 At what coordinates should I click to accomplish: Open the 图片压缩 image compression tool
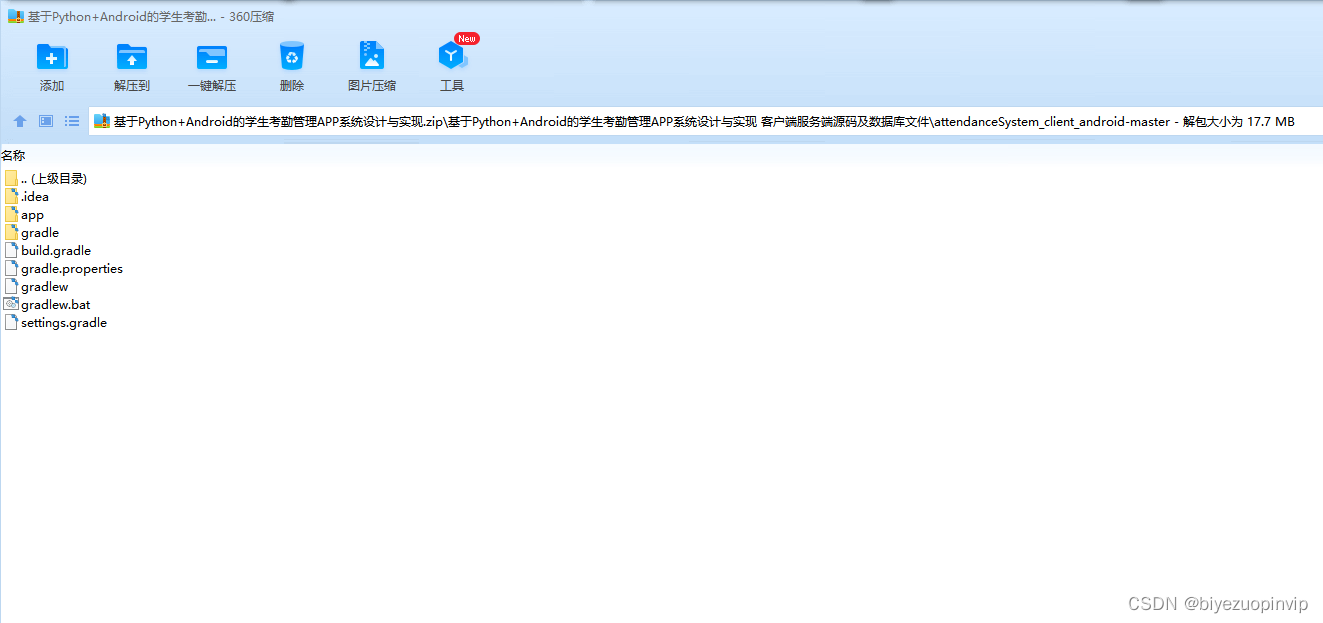click(371, 62)
